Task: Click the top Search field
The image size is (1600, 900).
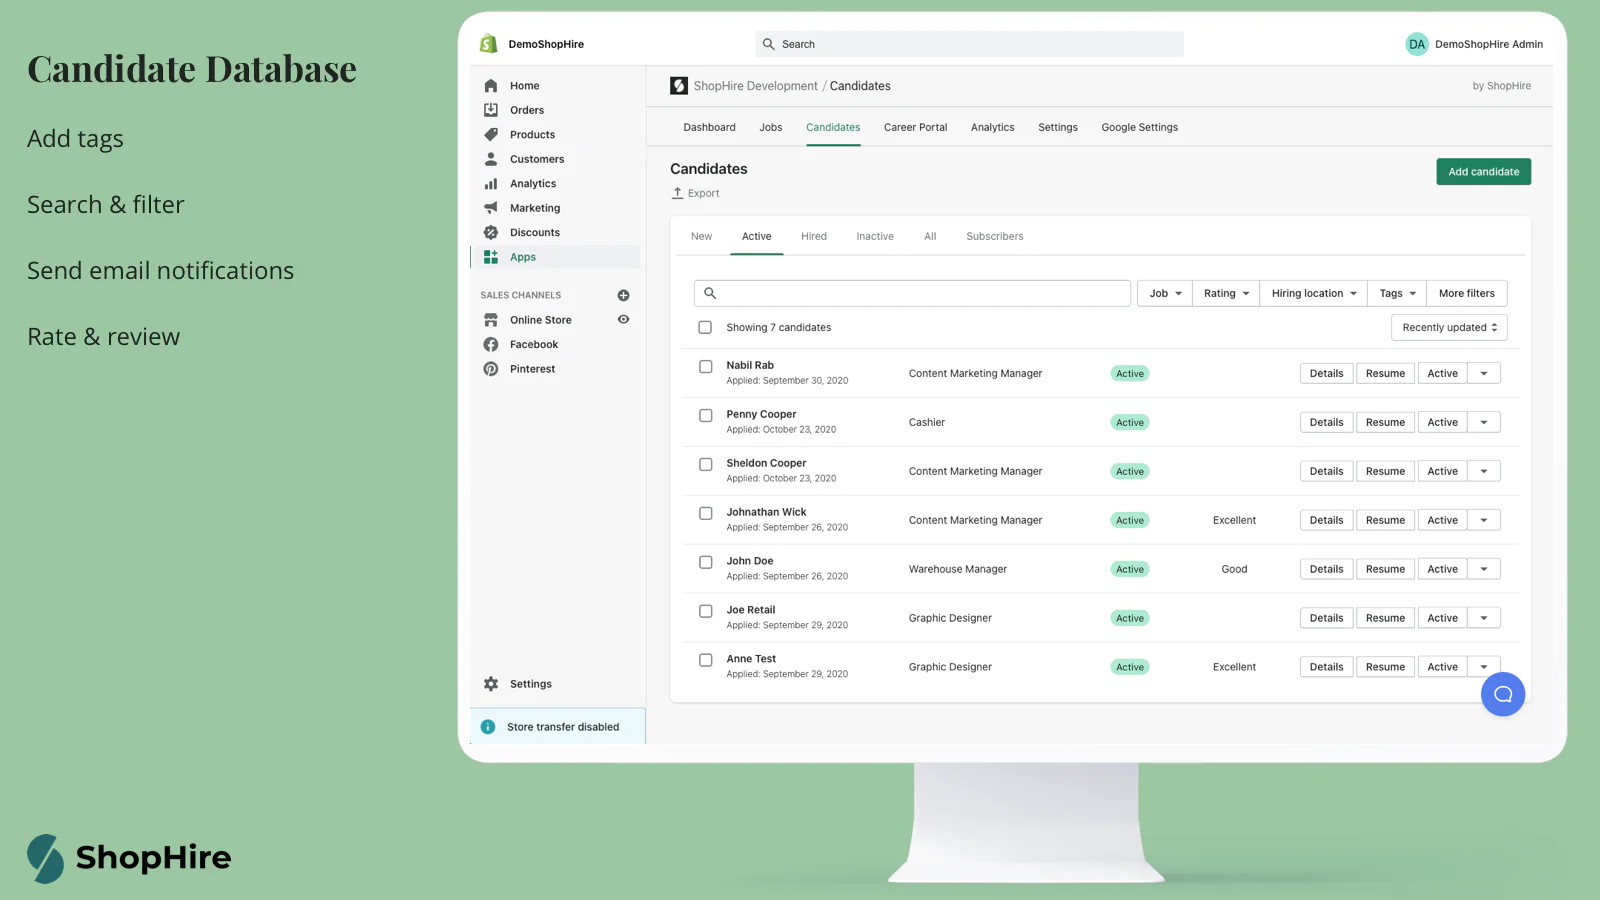Action: point(969,44)
